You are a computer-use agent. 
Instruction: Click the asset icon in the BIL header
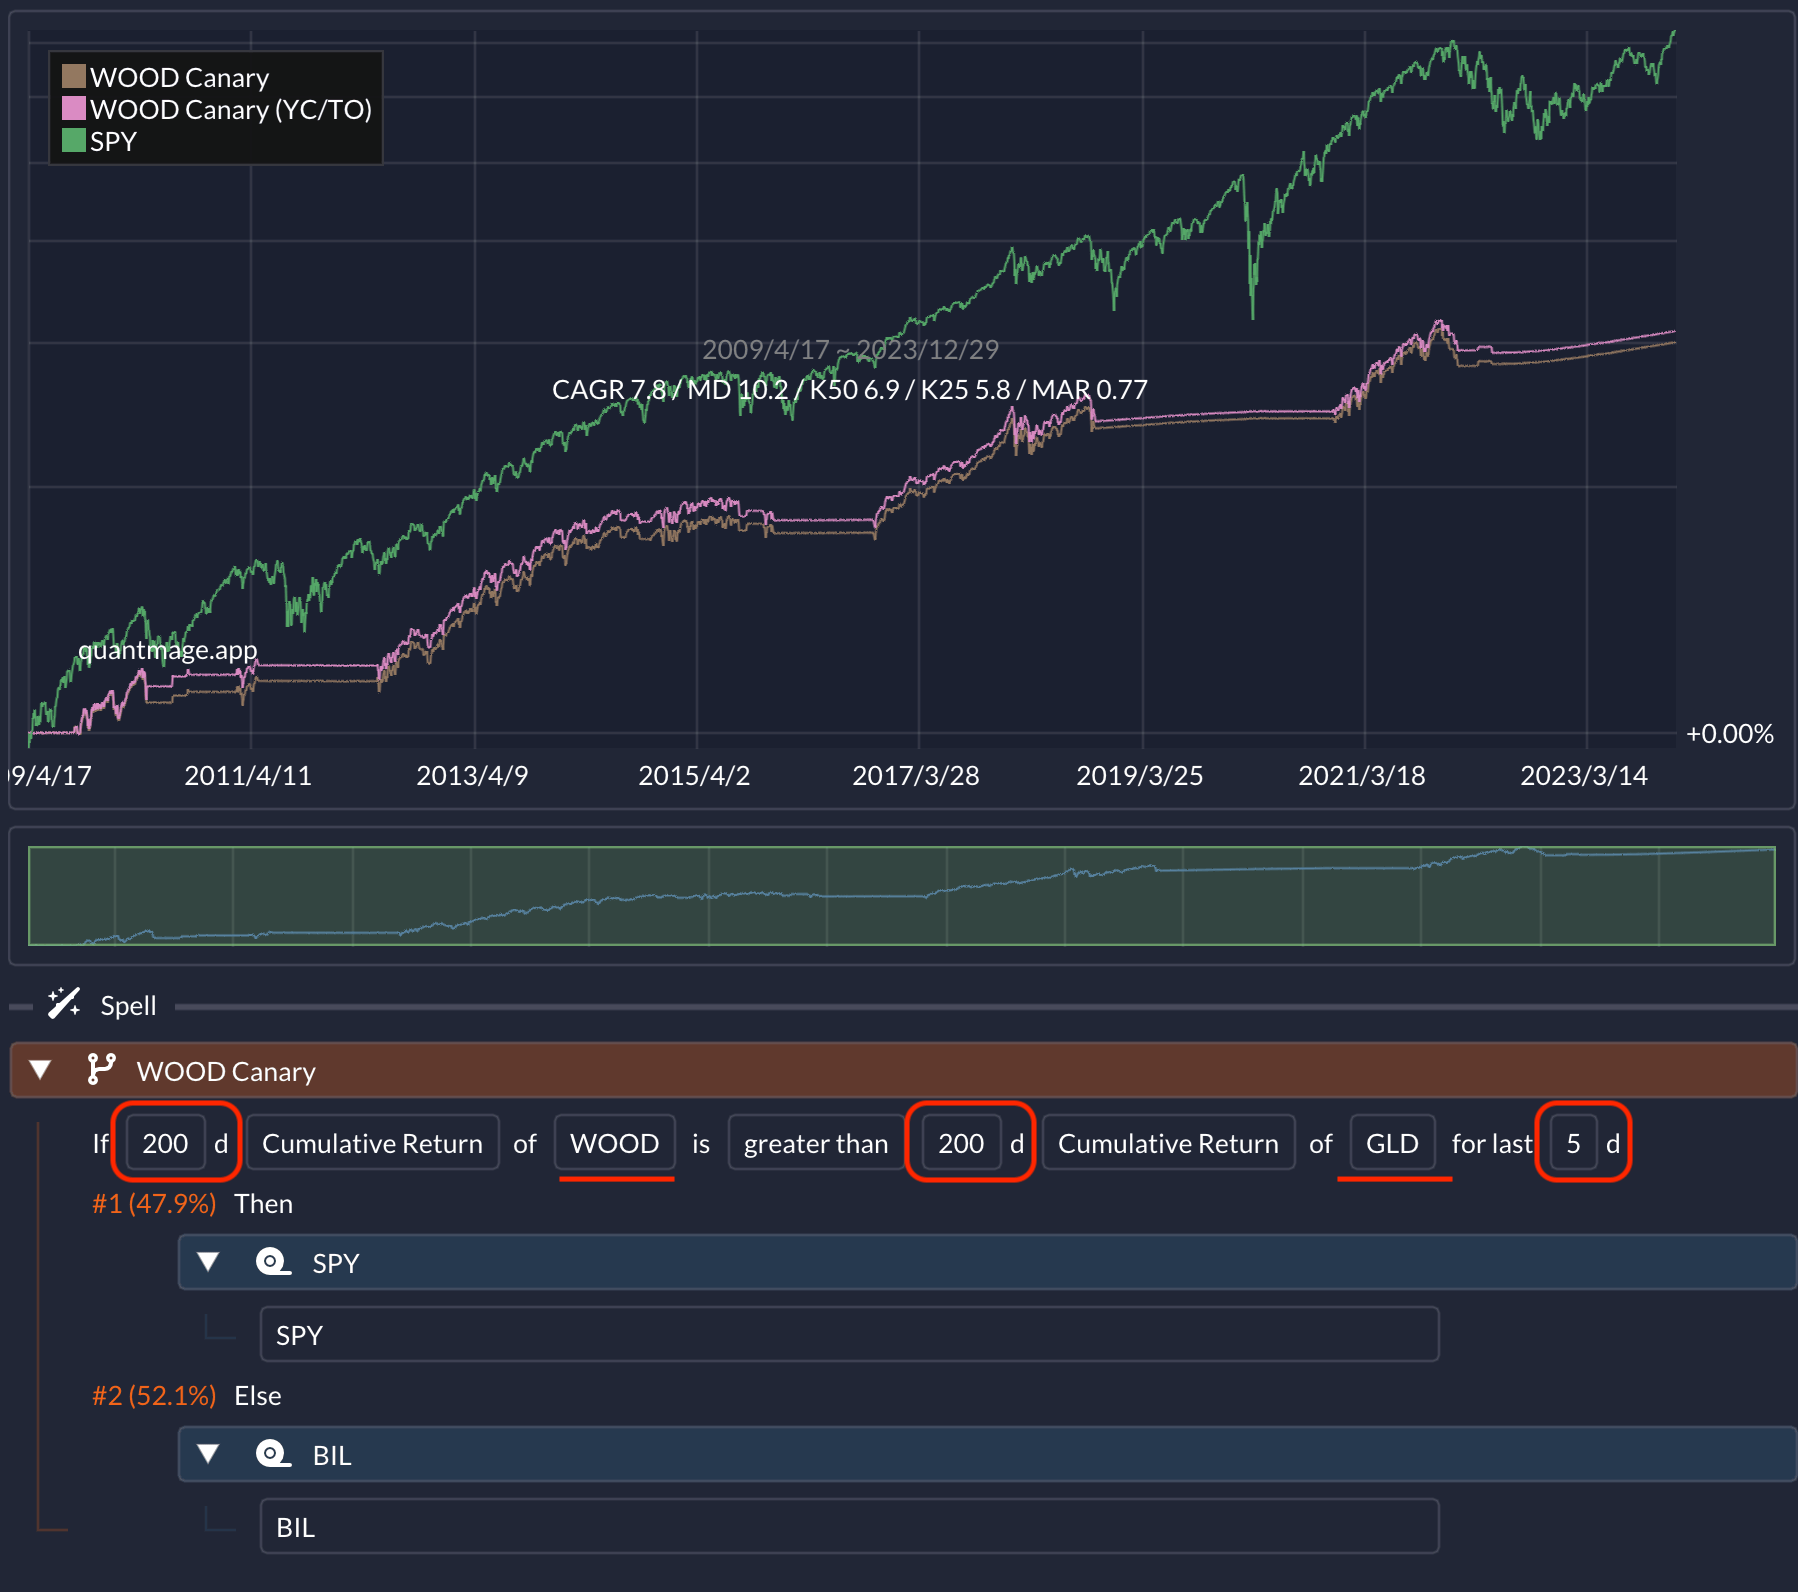(273, 1454)
